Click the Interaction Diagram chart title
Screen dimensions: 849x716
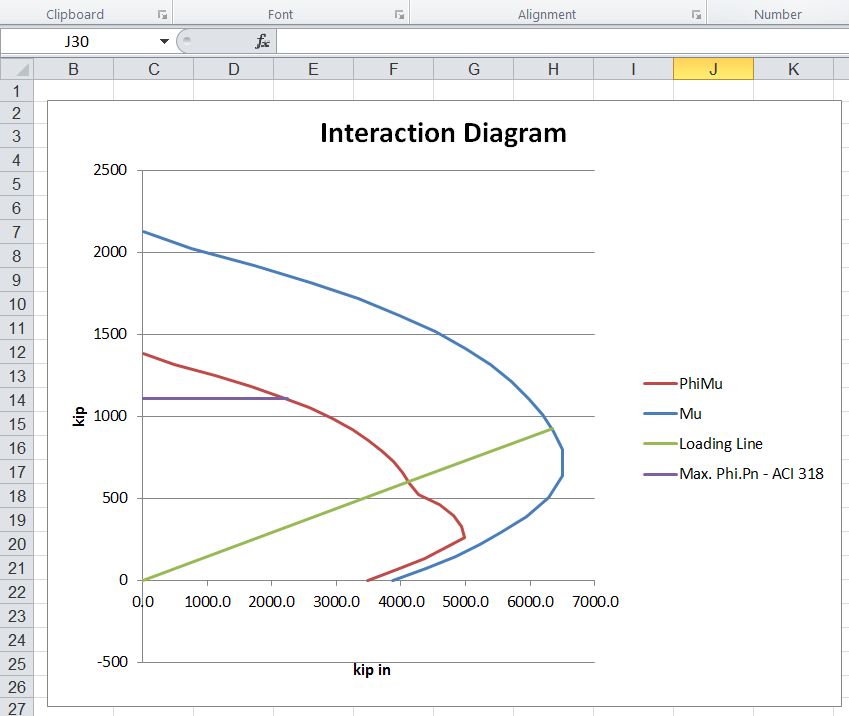click(x=442, y=133)
